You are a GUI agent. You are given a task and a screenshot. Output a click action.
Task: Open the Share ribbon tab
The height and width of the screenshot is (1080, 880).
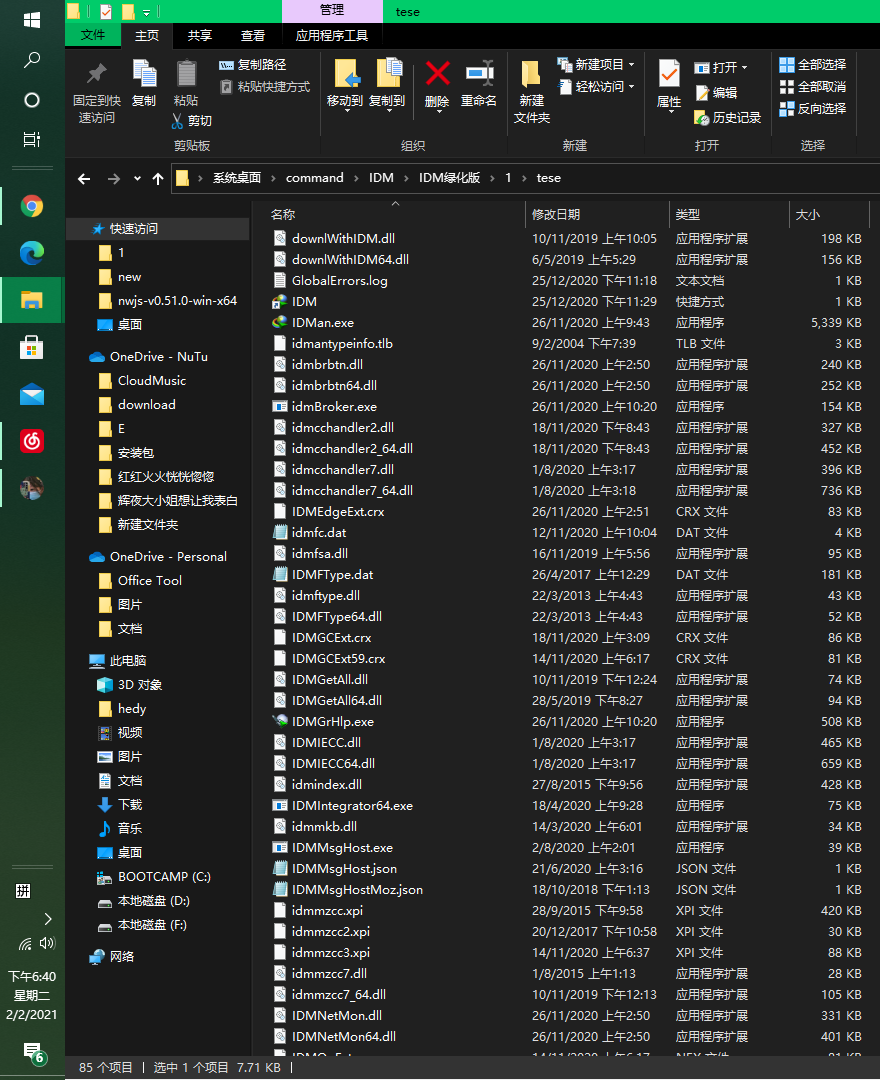tap(200, 35)
